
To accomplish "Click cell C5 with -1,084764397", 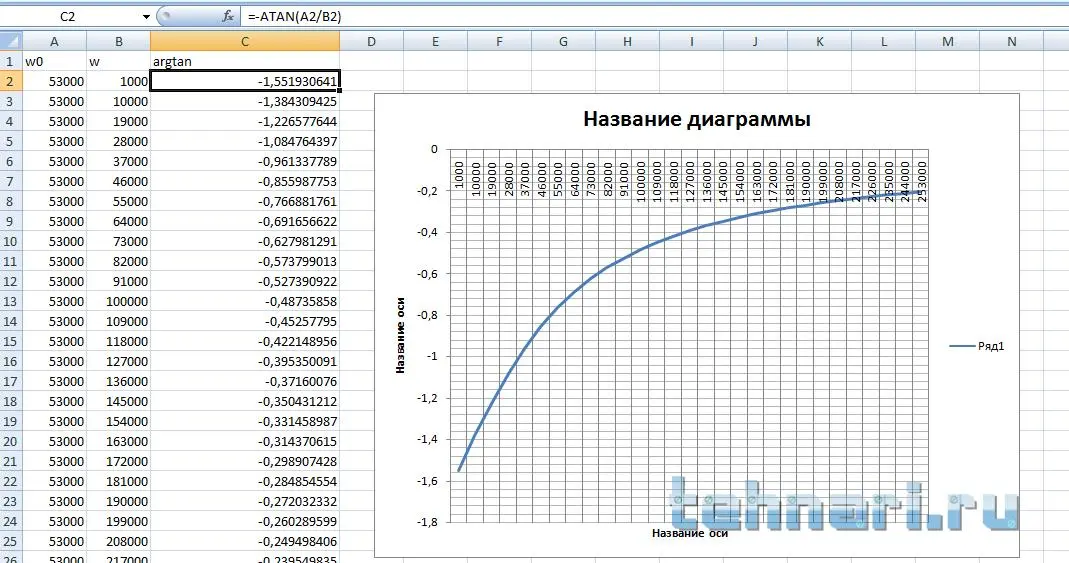I will click(245, 142).
